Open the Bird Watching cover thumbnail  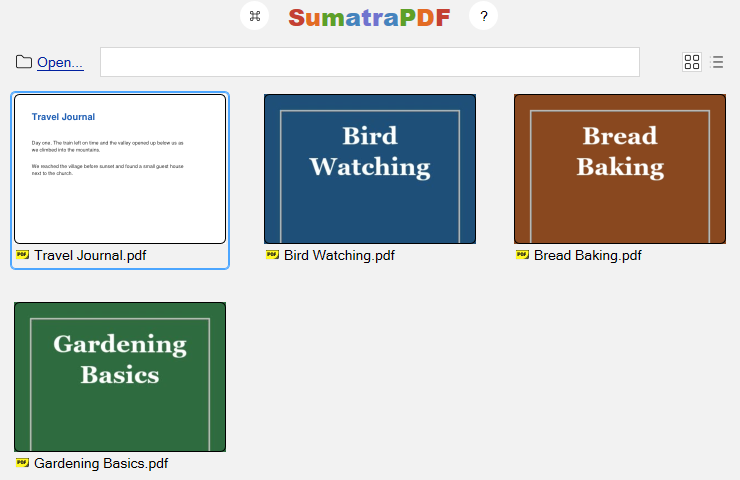point(370,169)
